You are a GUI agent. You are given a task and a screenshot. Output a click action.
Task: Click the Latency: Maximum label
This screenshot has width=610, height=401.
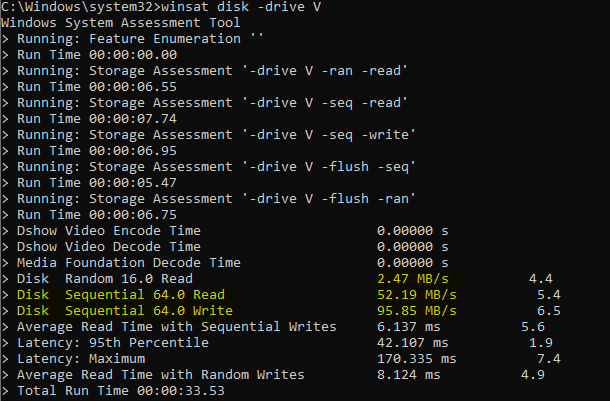81,359
